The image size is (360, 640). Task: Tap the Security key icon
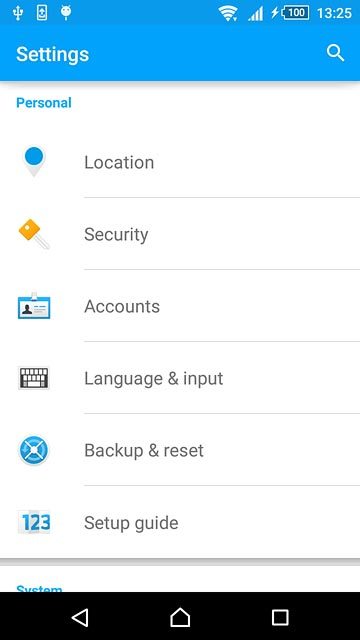34,234
